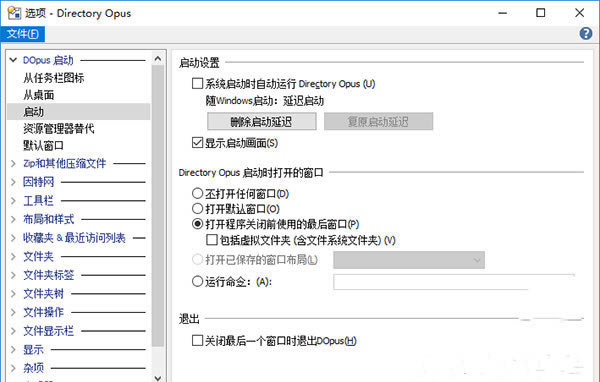Expand the Zip和其他压缩文件 category
600x382 pixels.
pos(13,163)
